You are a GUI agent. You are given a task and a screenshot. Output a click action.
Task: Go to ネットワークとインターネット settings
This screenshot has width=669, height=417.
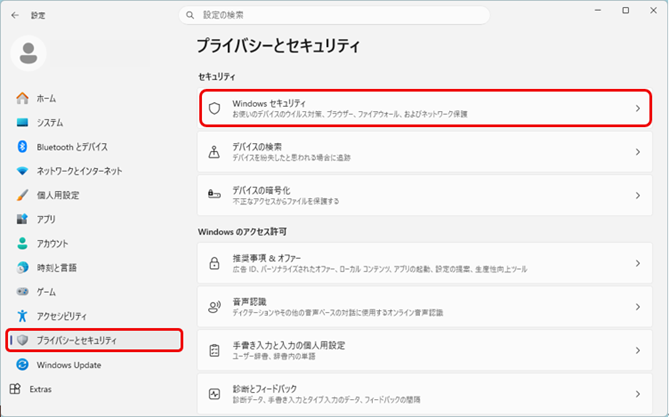coord(79,171)
